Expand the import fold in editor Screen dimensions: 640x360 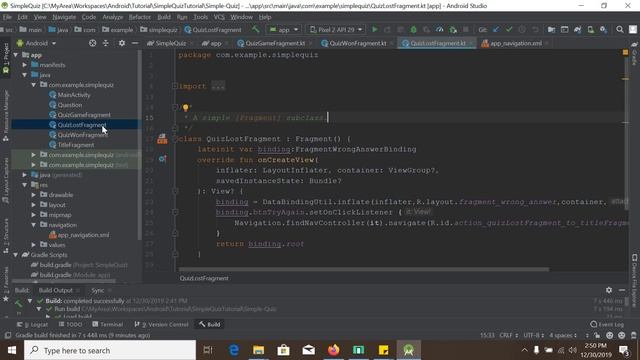click(175, 86)
